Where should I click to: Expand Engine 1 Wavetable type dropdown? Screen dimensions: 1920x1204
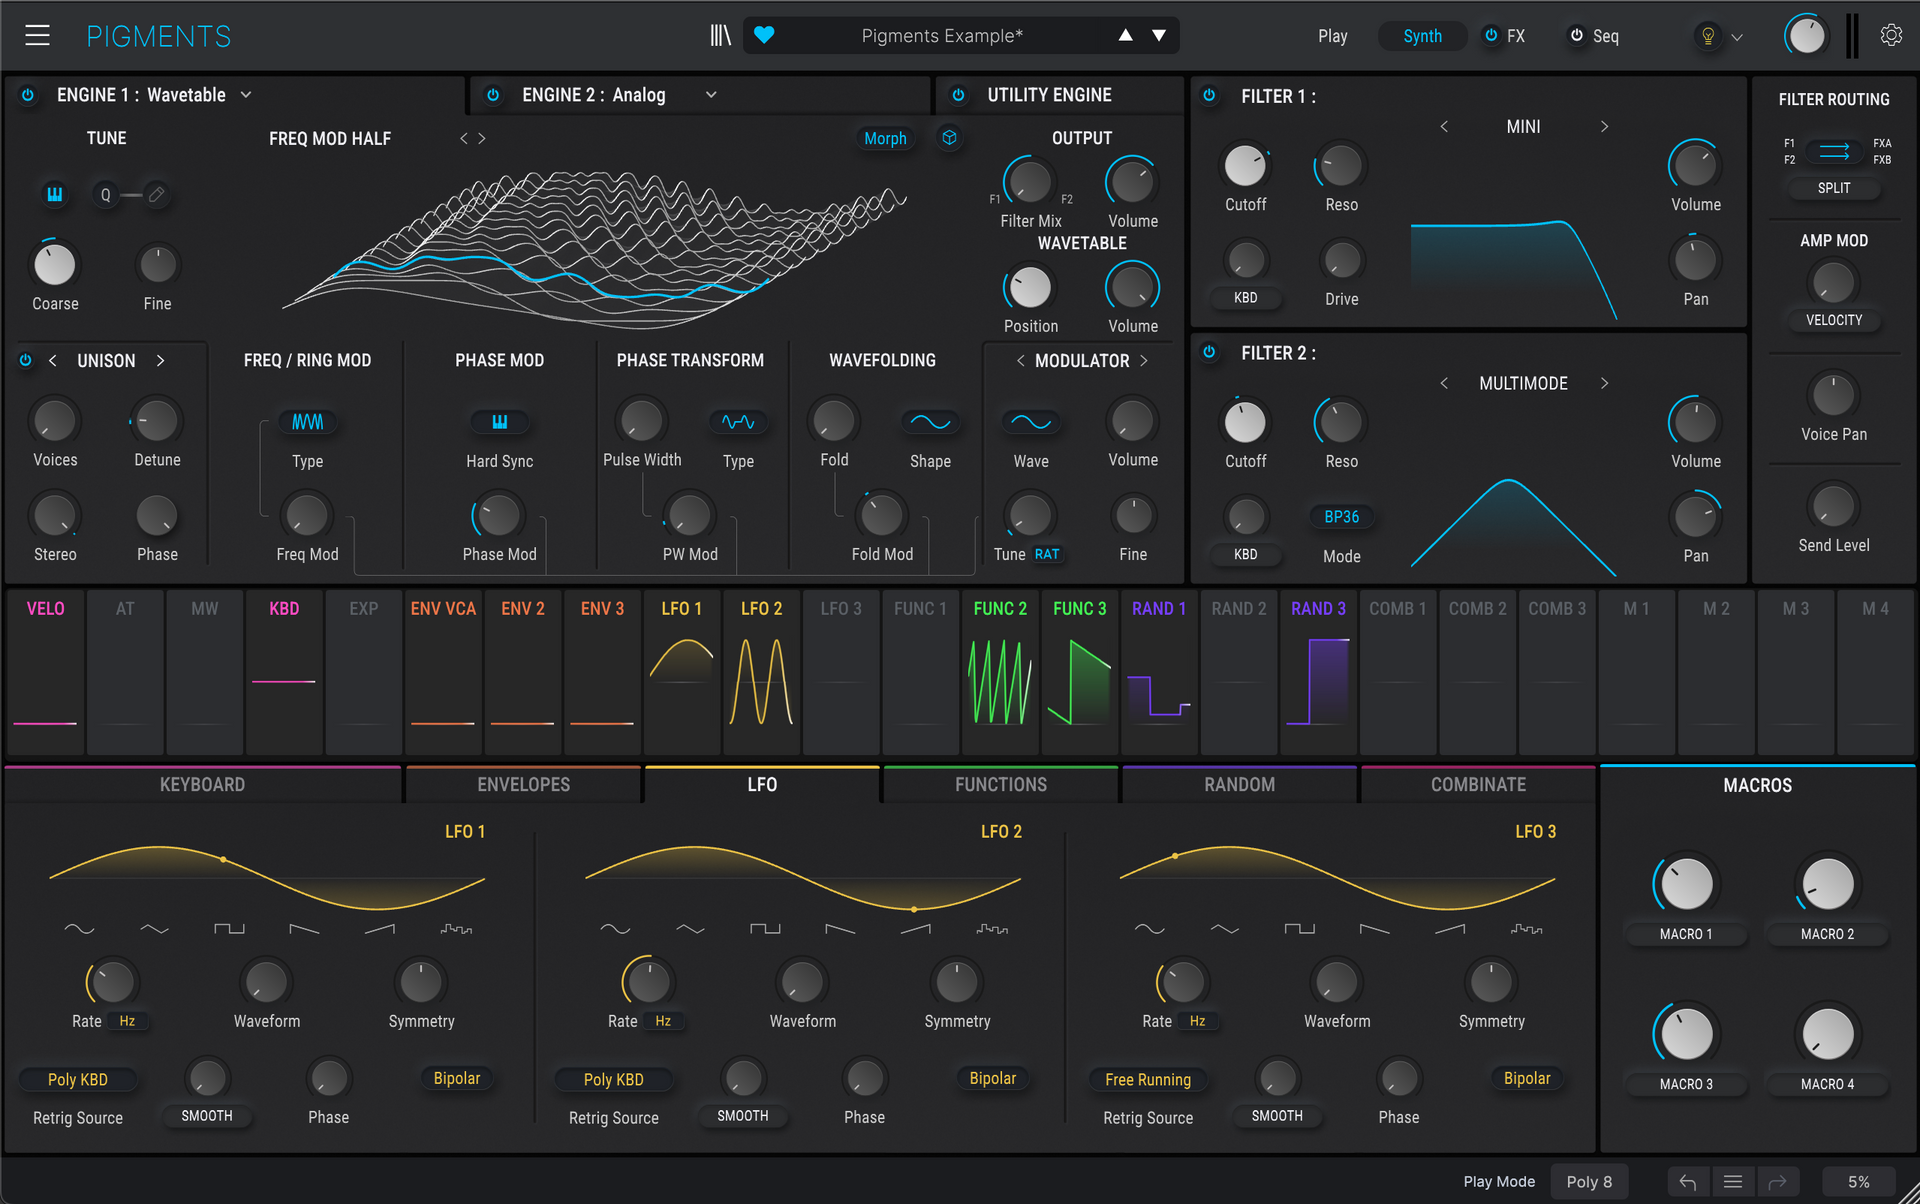246,95
